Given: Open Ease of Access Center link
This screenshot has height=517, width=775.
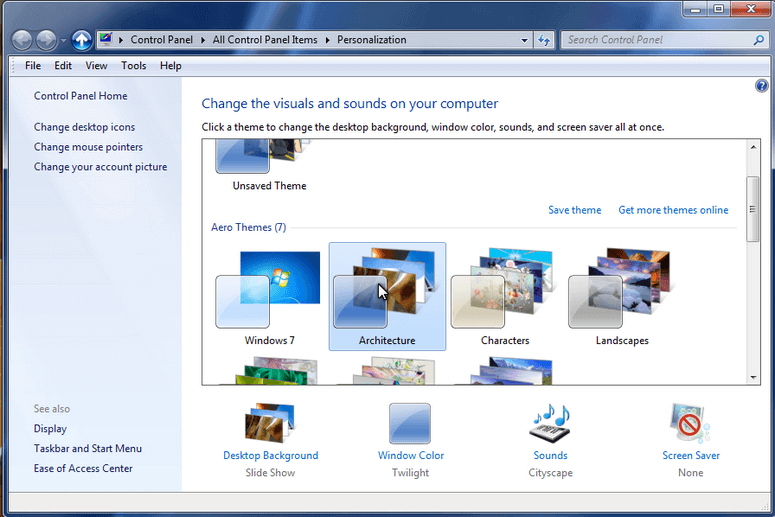Looking at the screenshot, I should [x=83, y=468].
